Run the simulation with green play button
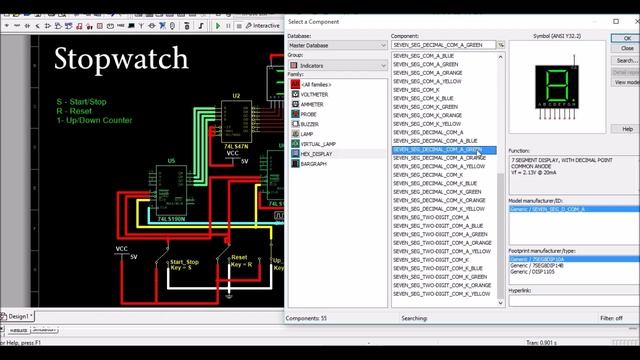This screenshot has height=360, width=640. [218, 26]
